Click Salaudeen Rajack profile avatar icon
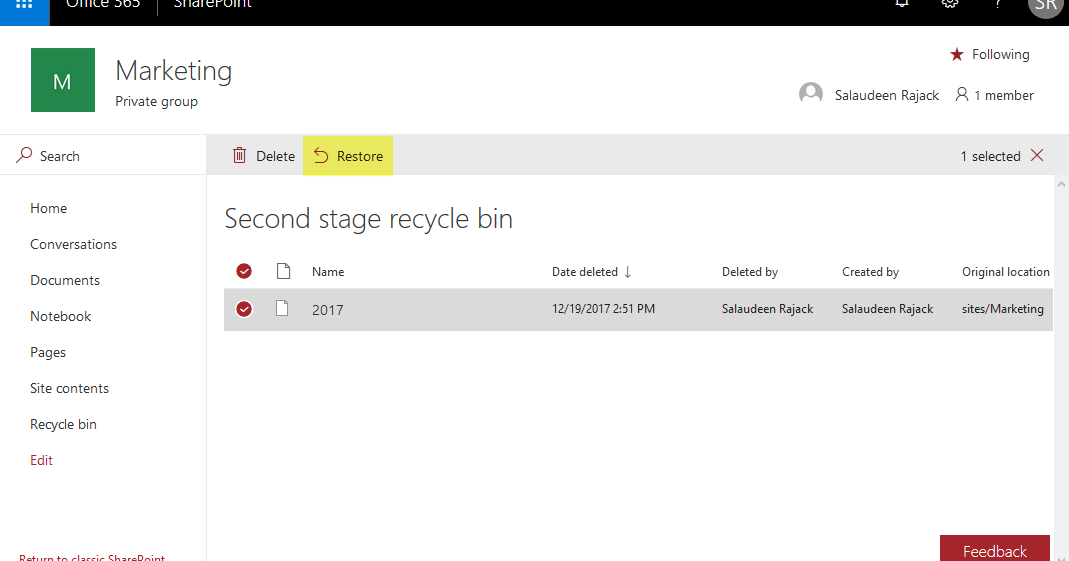This screenshot has height=561, width=1069. (x=811, y=94)
